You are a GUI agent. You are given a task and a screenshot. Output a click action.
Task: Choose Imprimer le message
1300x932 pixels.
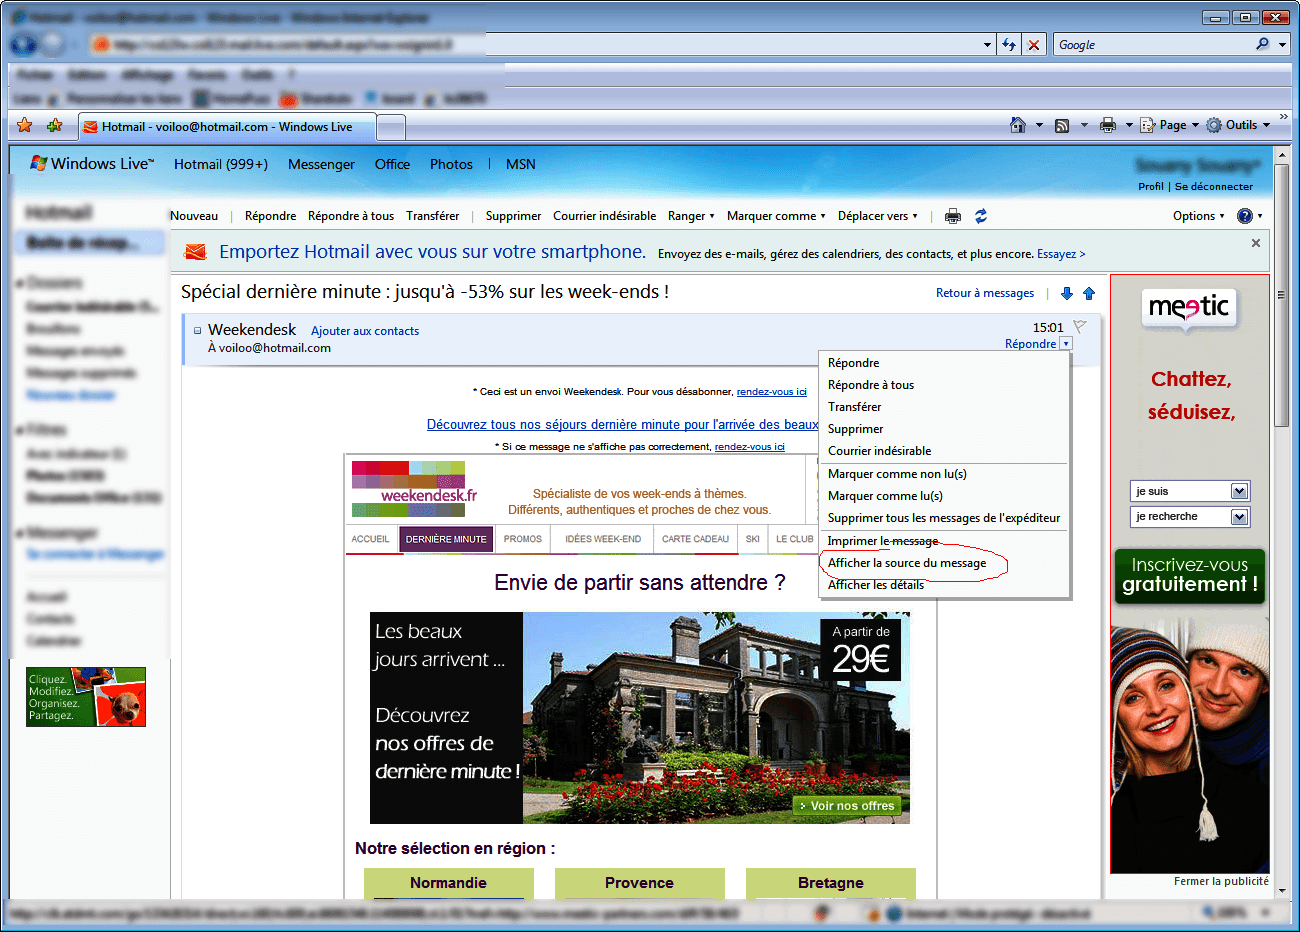tap(944, 541)
